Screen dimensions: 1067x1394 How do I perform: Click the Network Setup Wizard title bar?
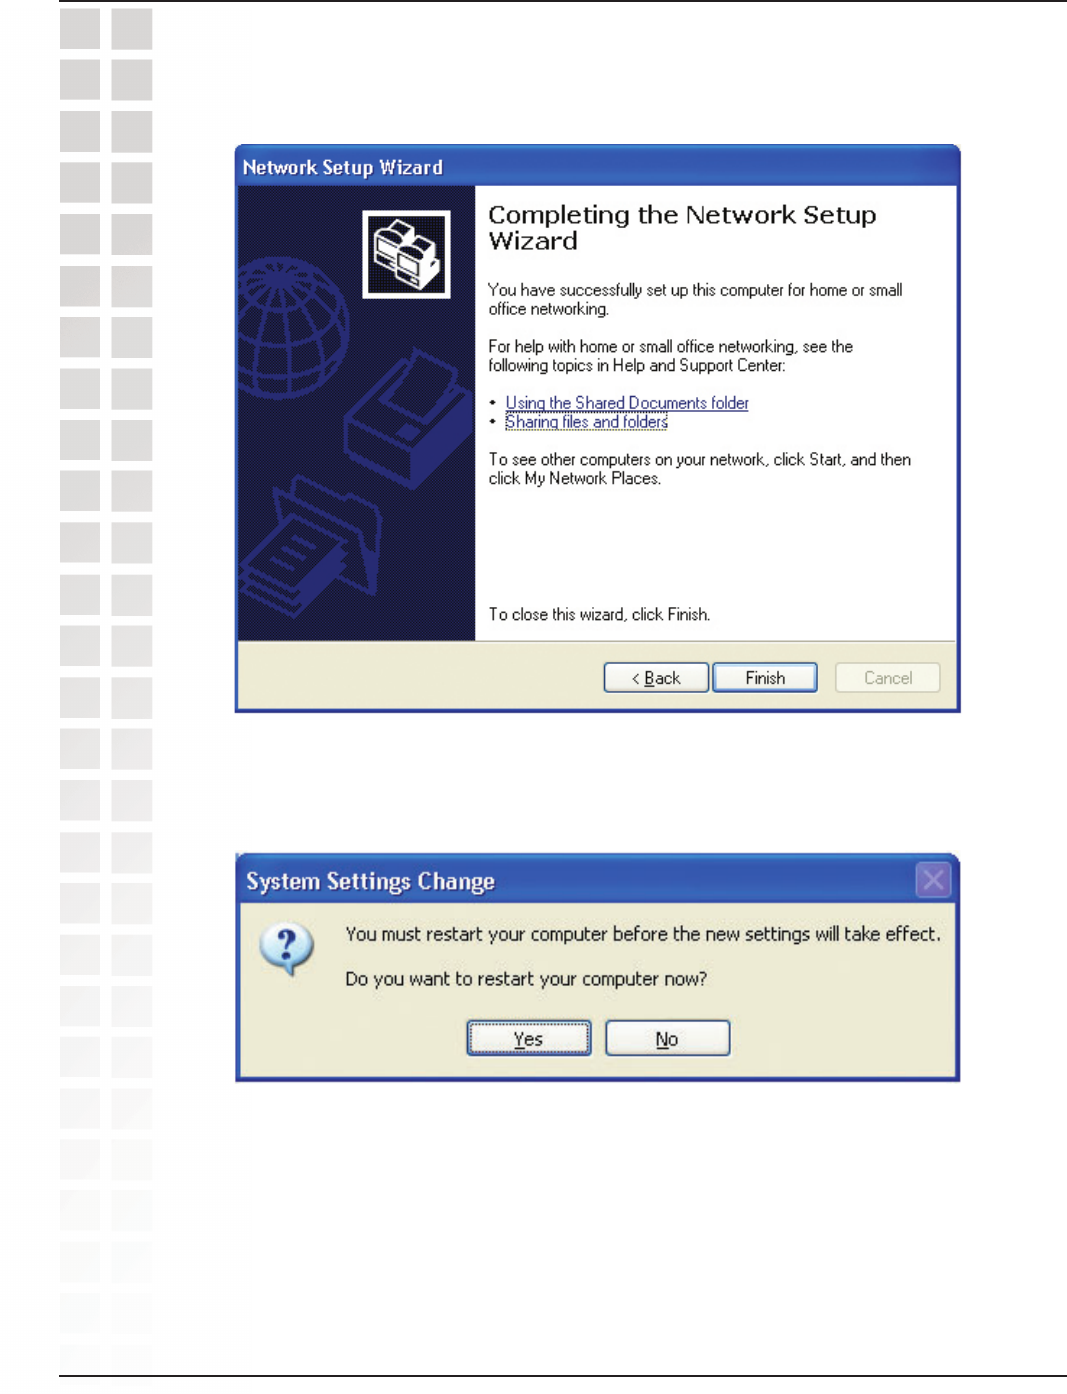coord(597,167)
